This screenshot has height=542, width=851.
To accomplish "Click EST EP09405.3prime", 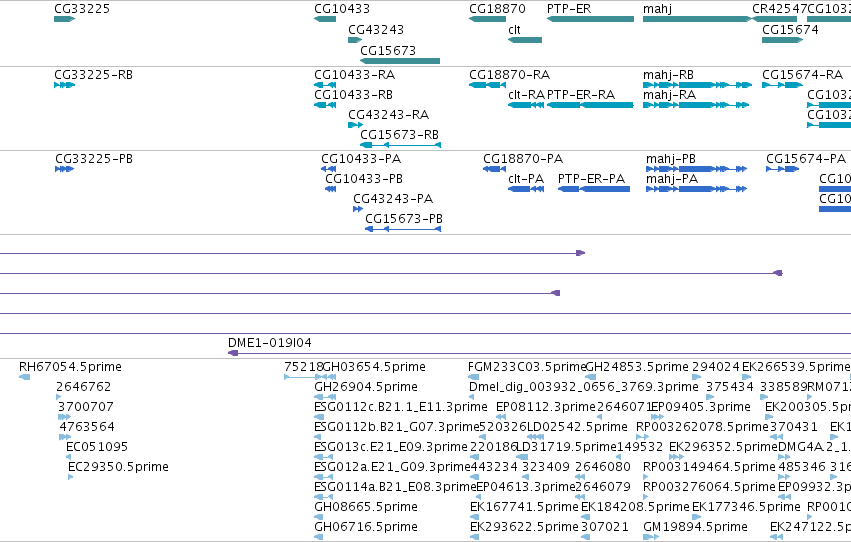I will pyautogui.click(x=701, y=406).
